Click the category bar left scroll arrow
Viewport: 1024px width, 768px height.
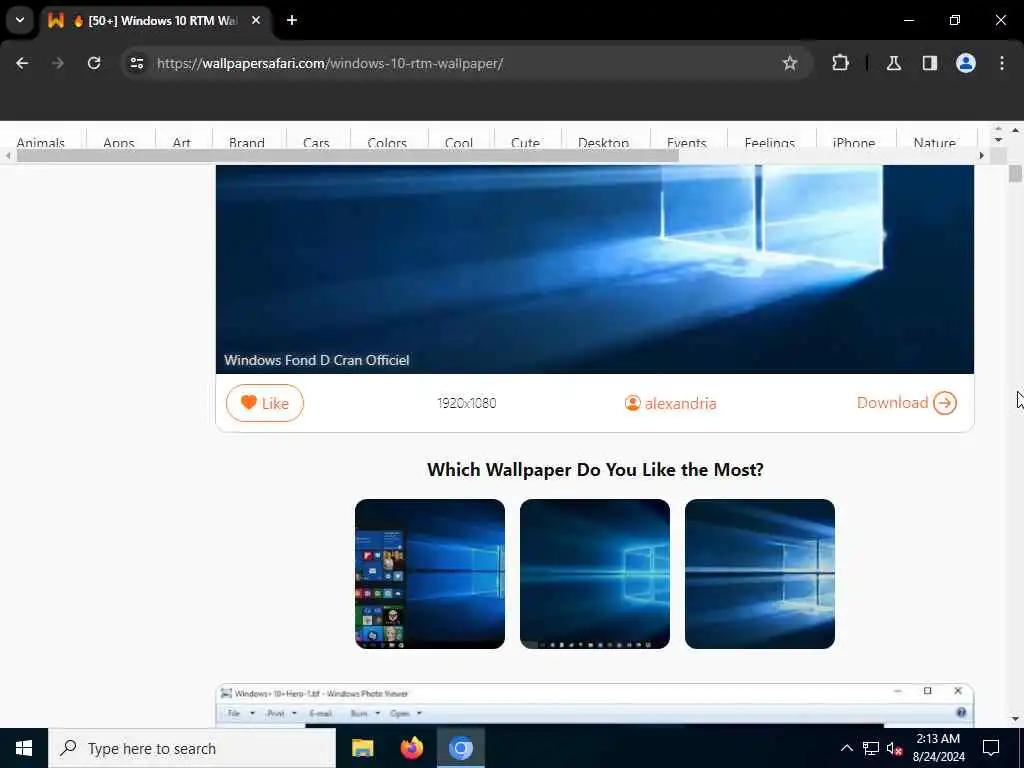tap(8, 155)
